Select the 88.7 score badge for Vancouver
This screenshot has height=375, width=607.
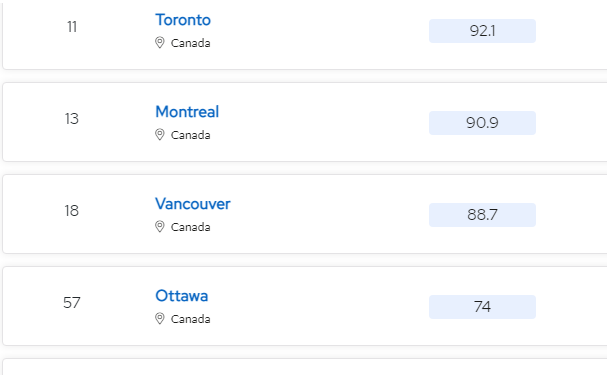(x=482, y=215)
